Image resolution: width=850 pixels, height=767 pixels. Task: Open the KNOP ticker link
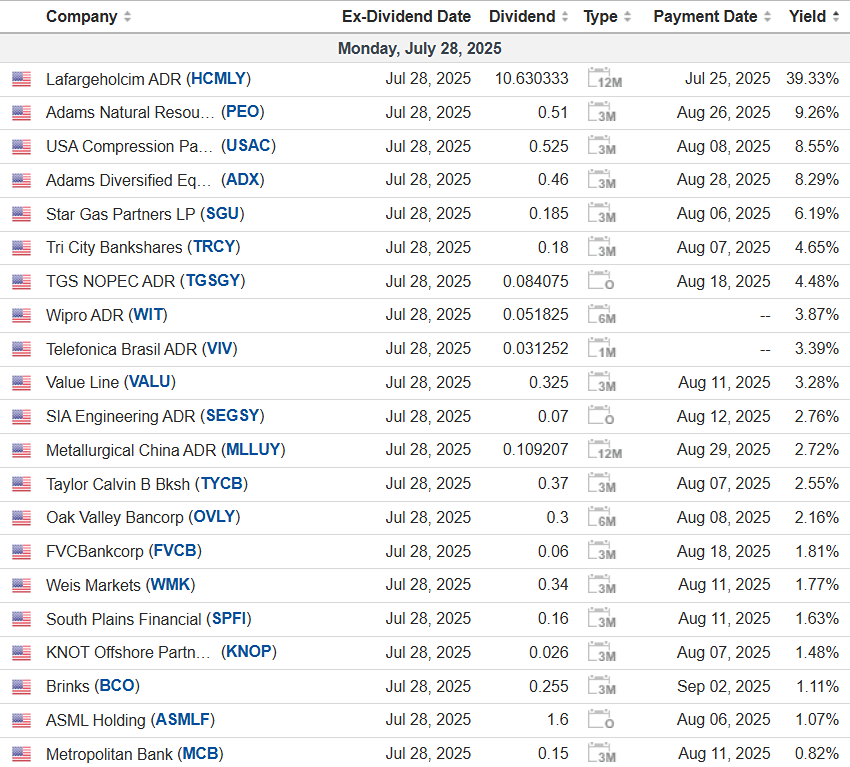pos(249,652)
